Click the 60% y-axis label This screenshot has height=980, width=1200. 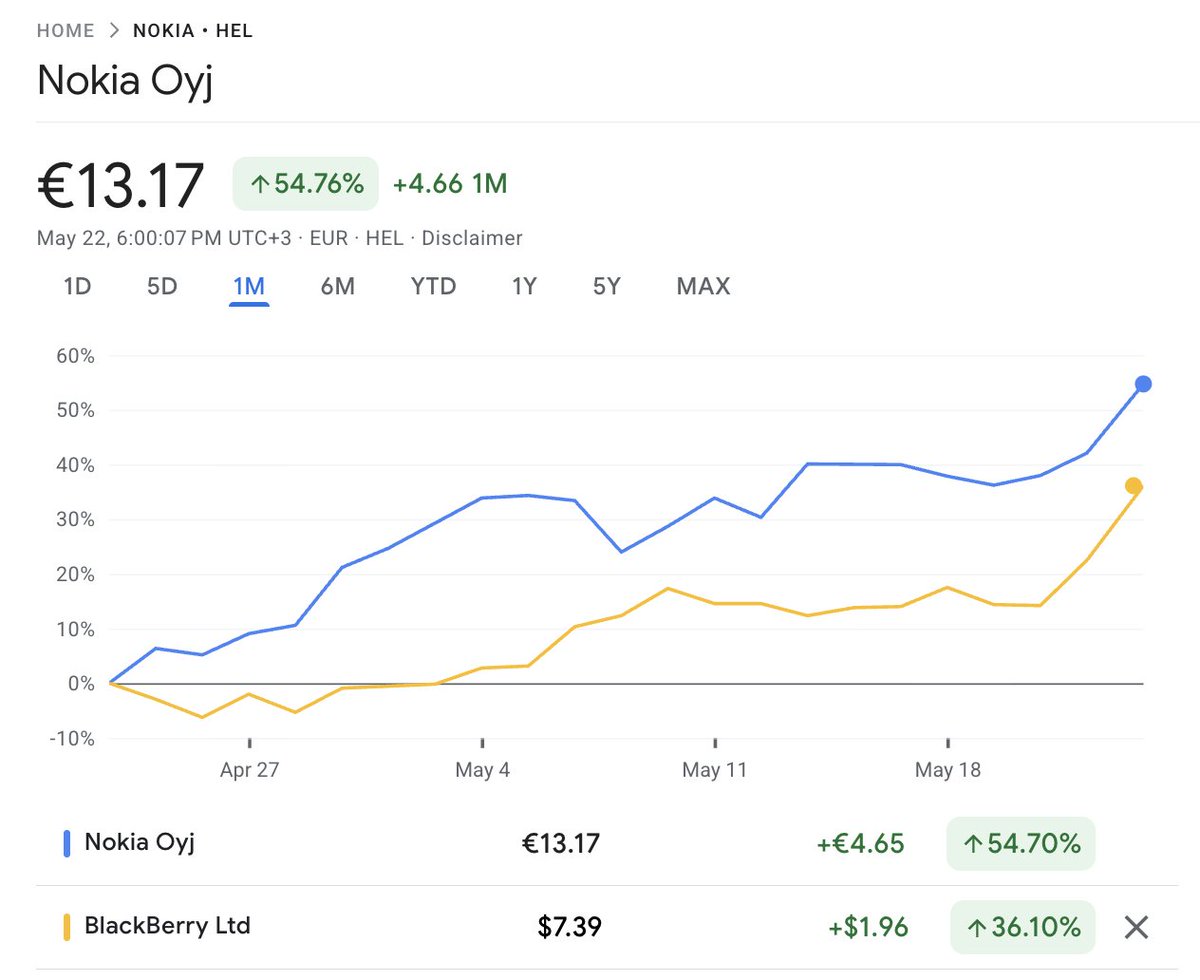pos(74,356)
